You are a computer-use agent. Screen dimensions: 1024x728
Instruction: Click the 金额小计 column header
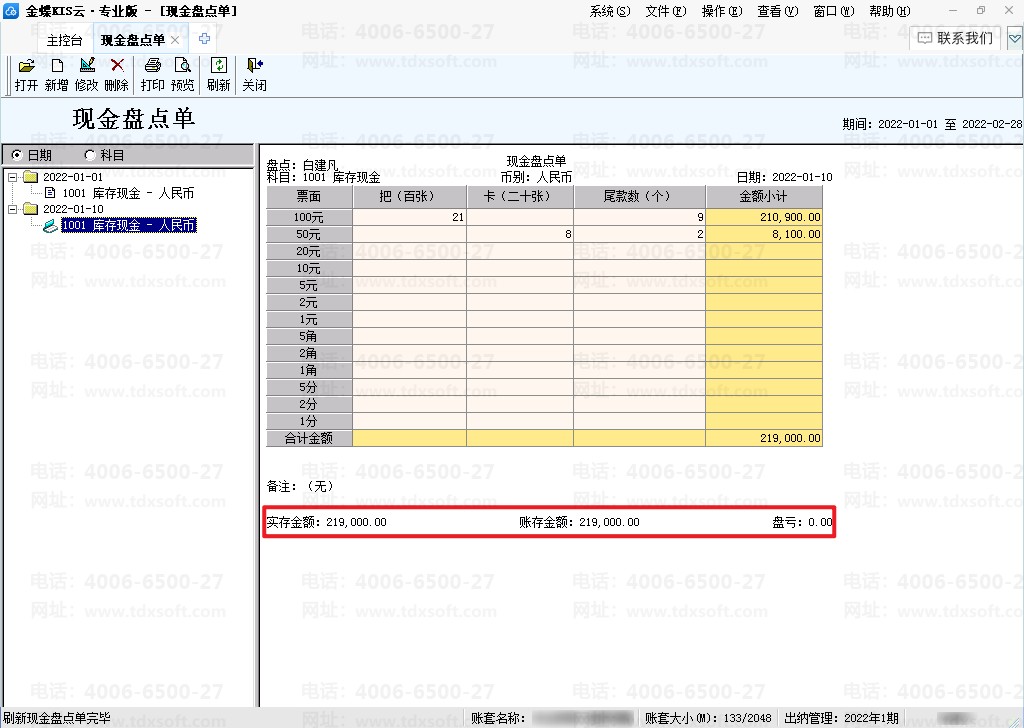[764, 197]
